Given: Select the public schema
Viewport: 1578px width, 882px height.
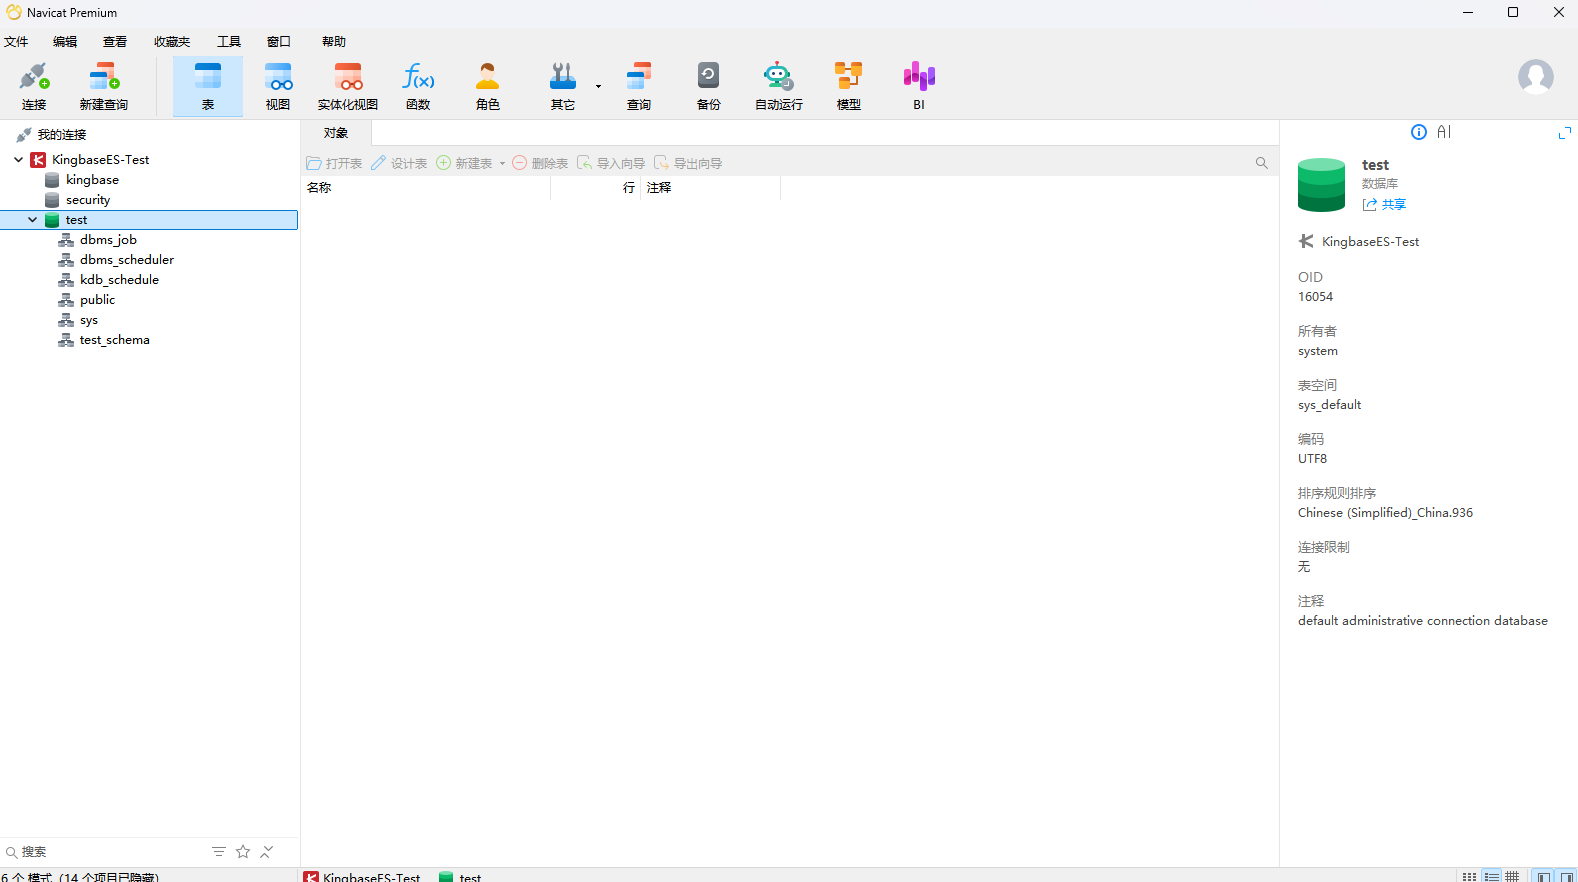Looking at the screenshot, I should [97, 300].
